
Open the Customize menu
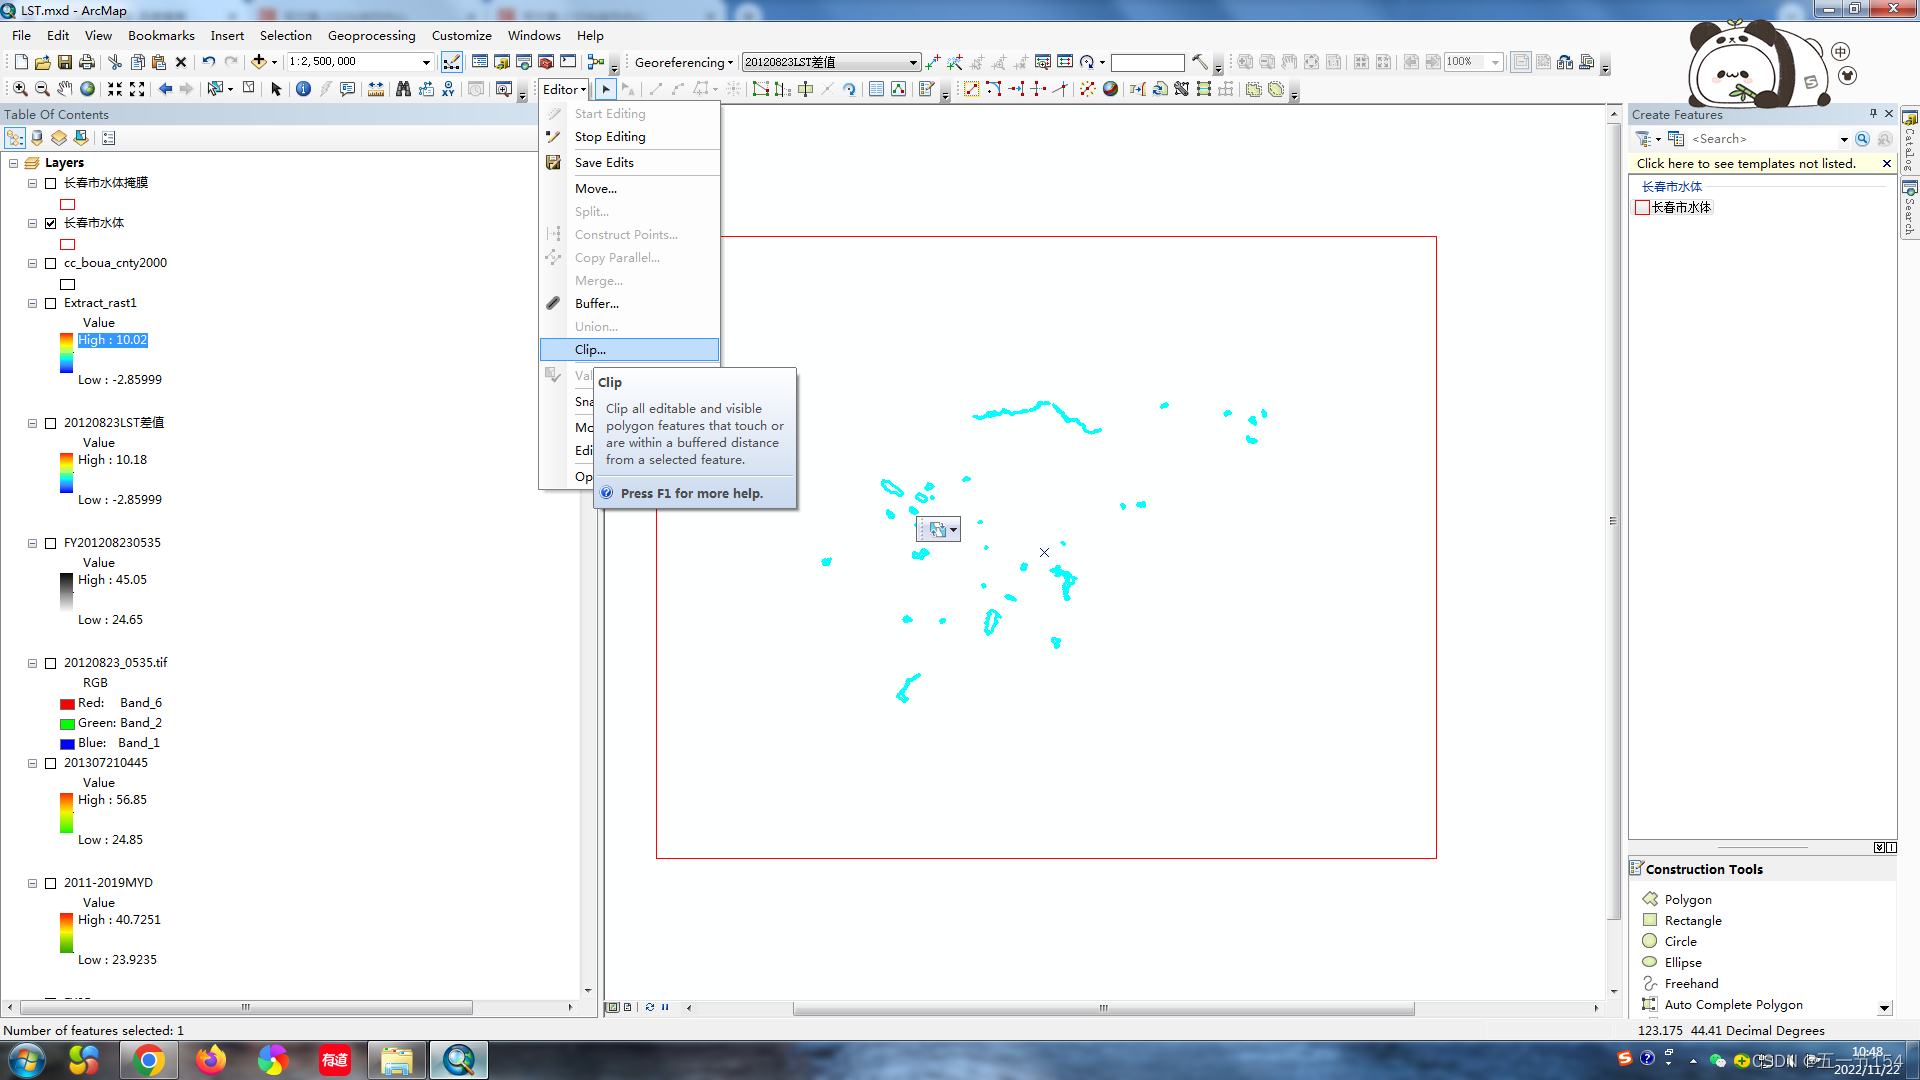[x=461, y=35]
